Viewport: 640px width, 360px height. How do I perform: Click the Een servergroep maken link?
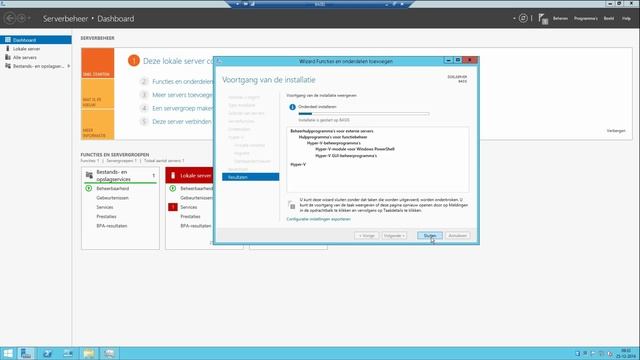[x=182, y=109]
